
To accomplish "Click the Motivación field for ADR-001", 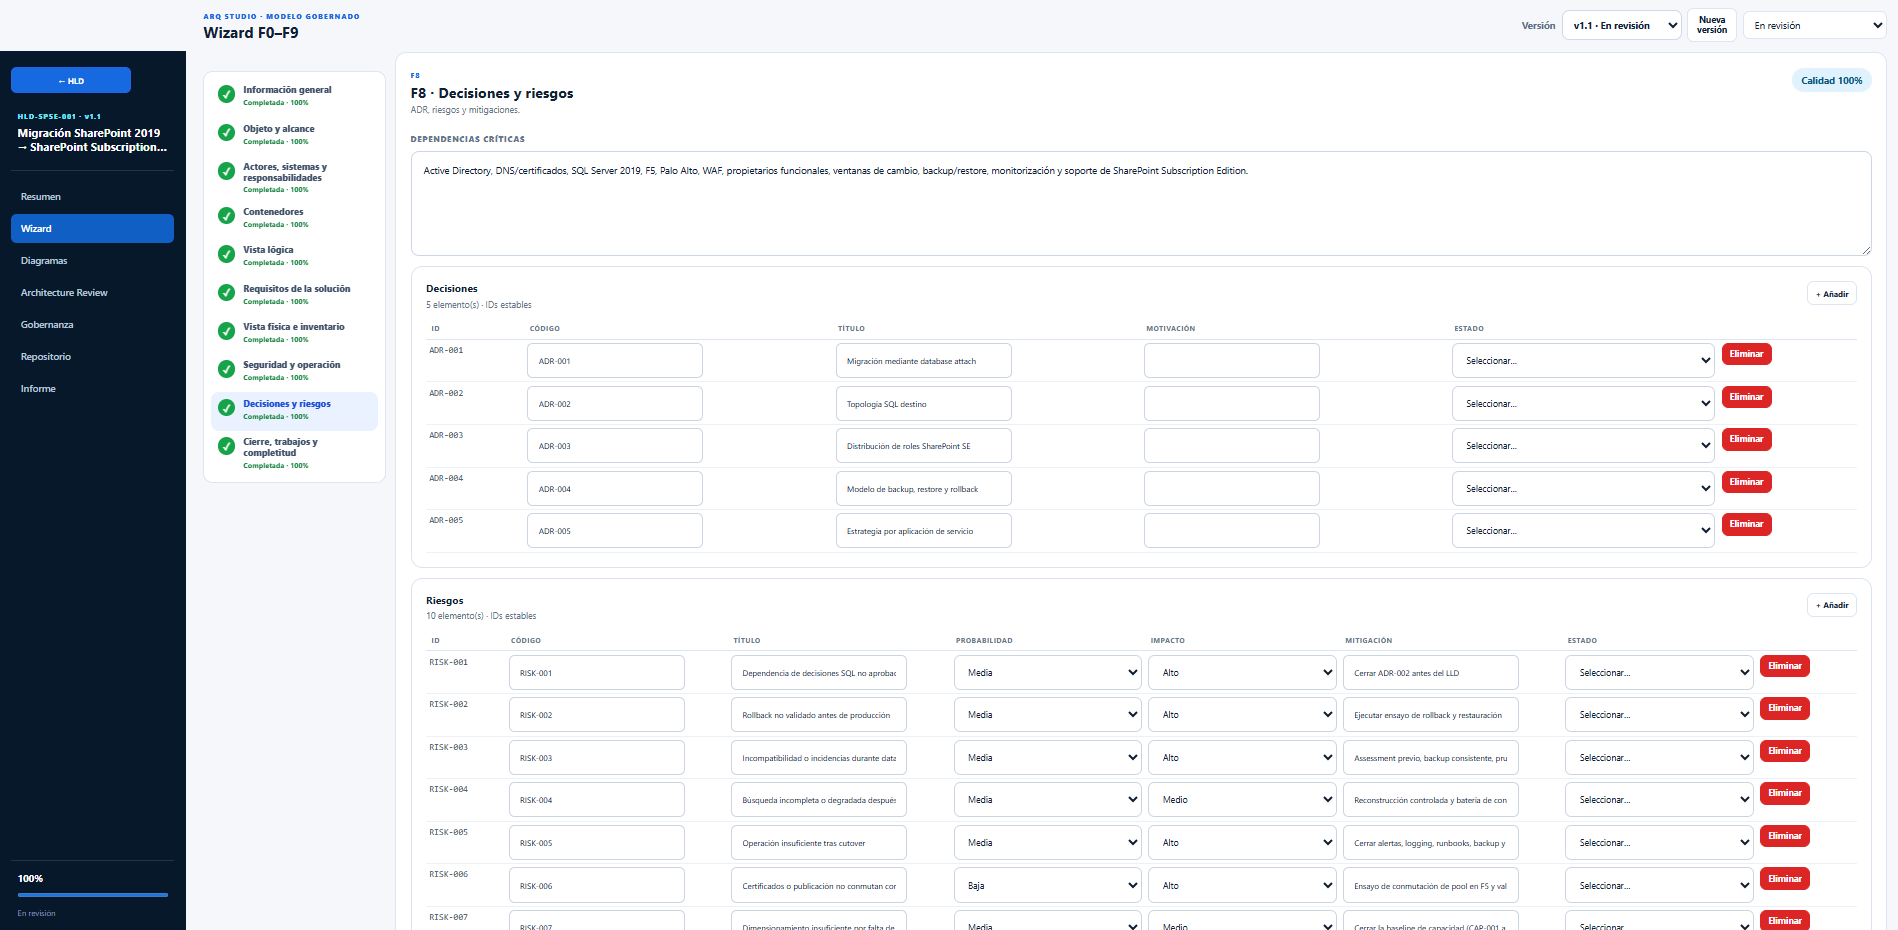I will coord(1232,361).
